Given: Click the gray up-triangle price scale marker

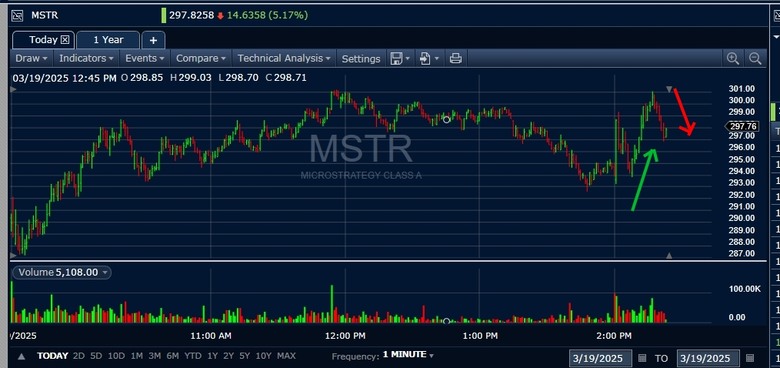Looking at the screenshot, I should pos(669,255).
